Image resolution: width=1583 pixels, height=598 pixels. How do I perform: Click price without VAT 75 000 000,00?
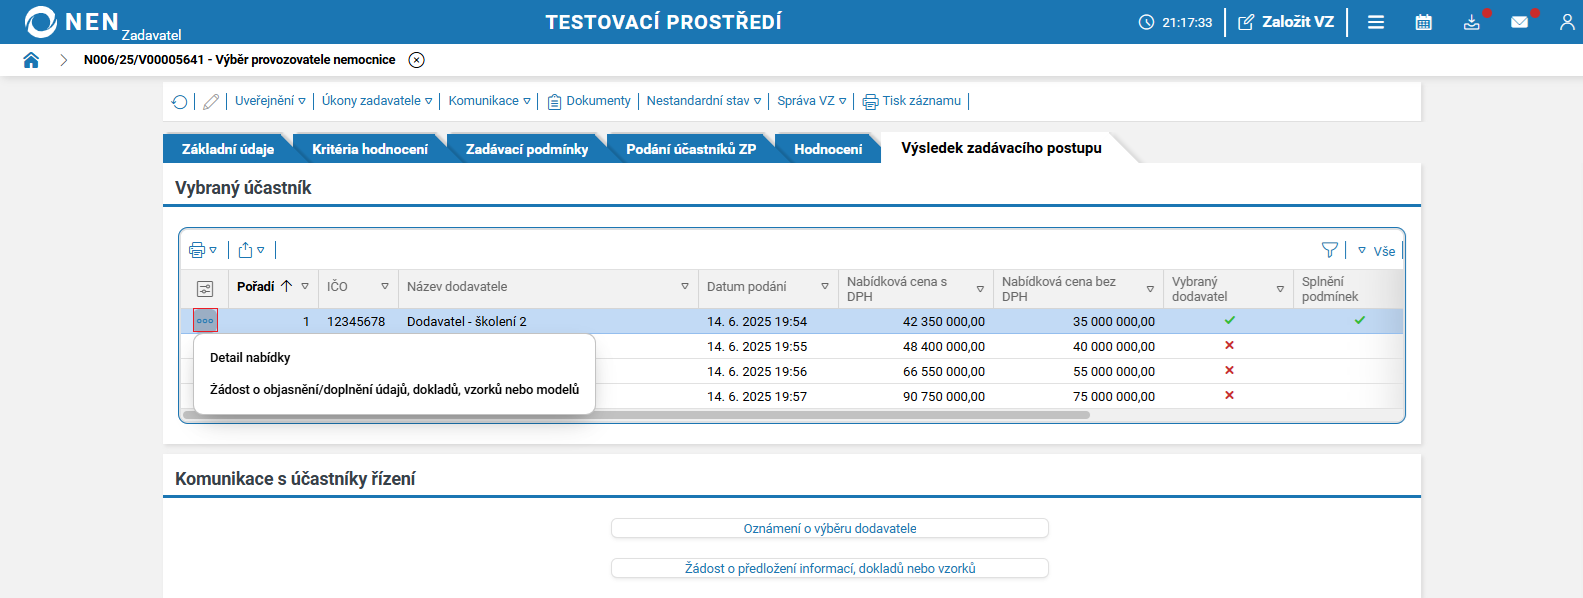click(x=1114, y=397)
